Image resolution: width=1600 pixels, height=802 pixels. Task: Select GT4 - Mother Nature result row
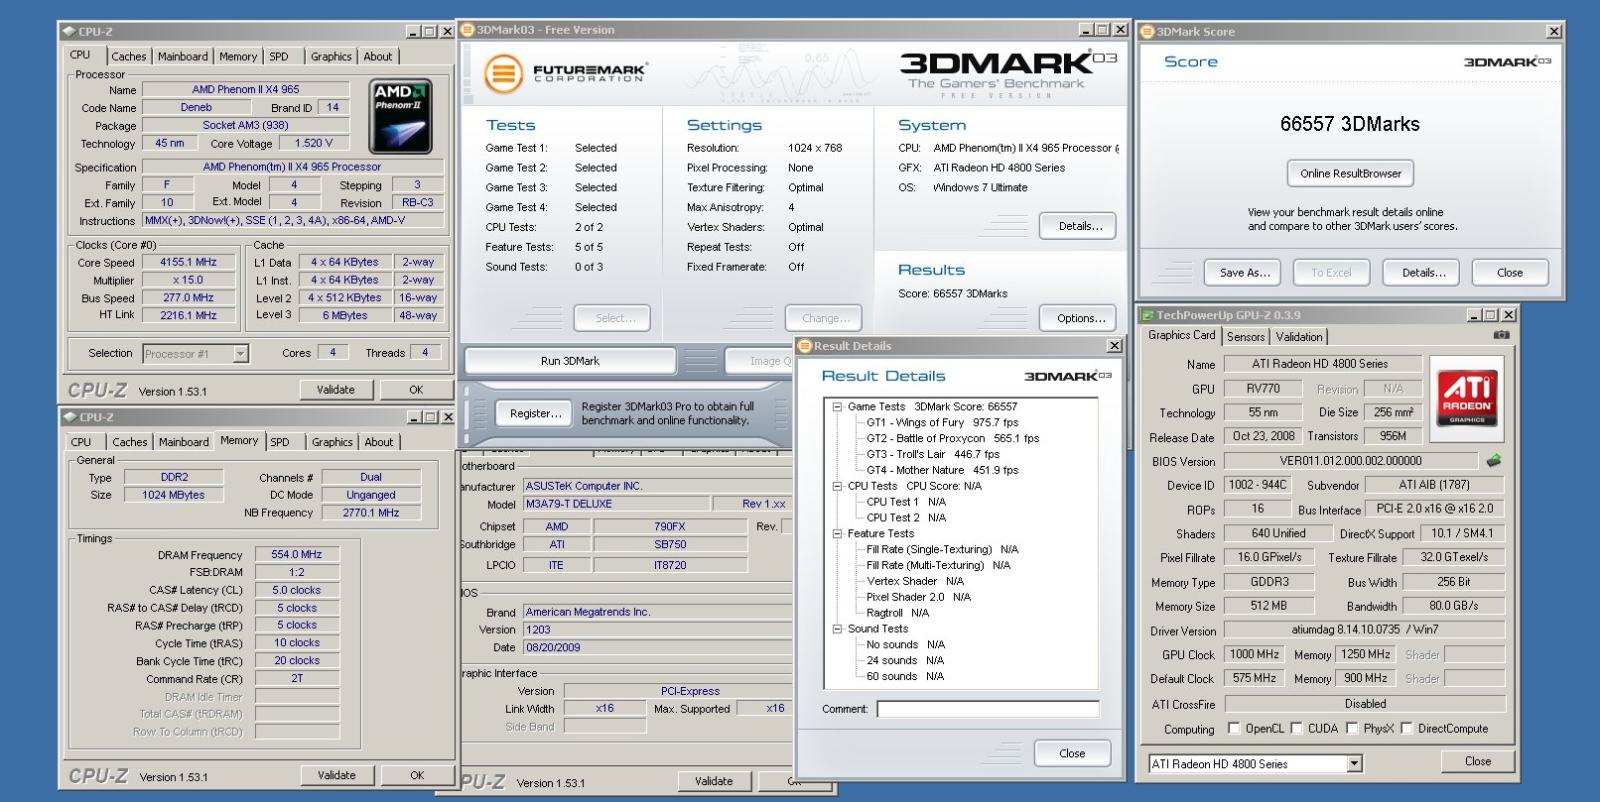942,470
